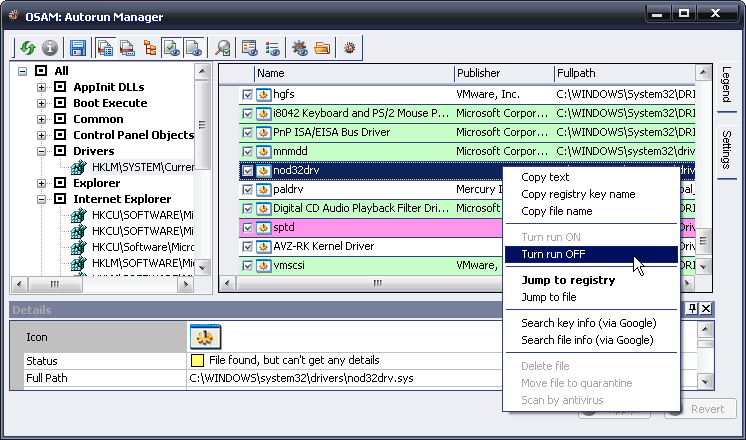
Task: Expand the Explorer node
Action: coord(41,183)
